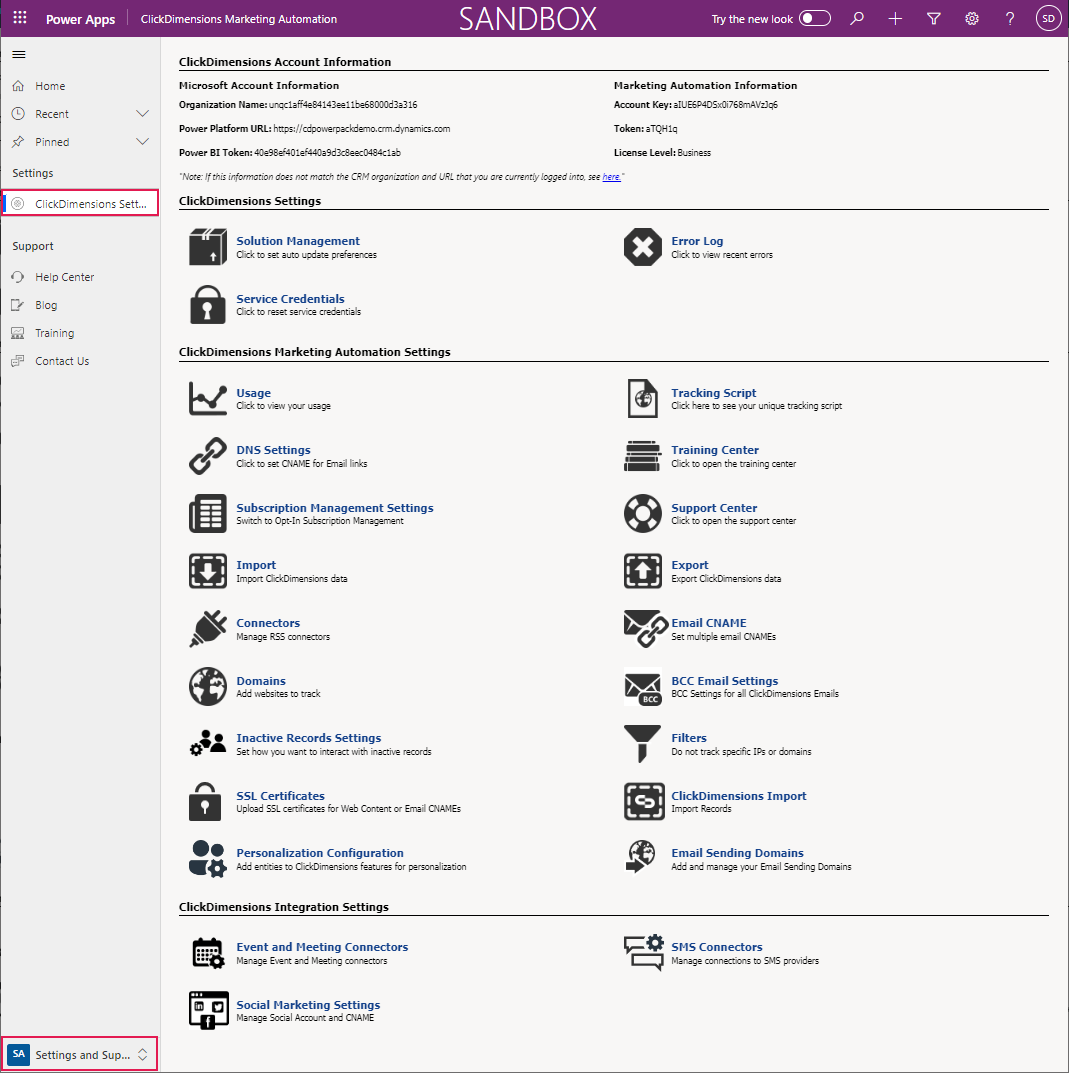
Task: Click the Export upload arrow icon
Action: click(643, 571)
